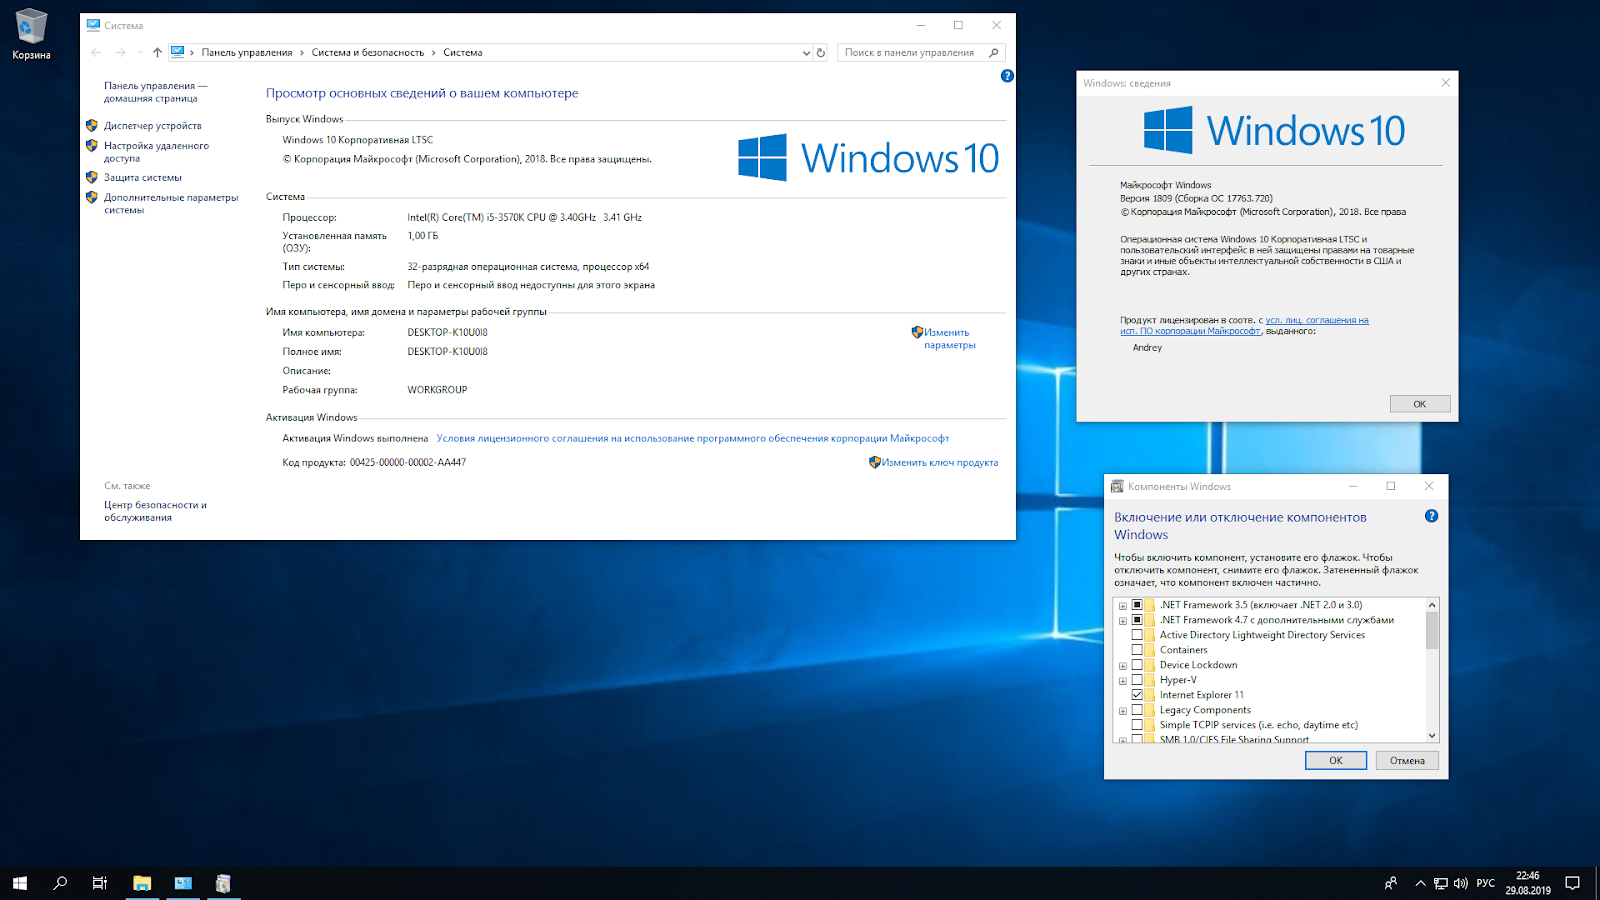Expand the .NET Framework 4.7 tree node
The width and height of the screenshot is (1600, 900).
point(1123,621)
